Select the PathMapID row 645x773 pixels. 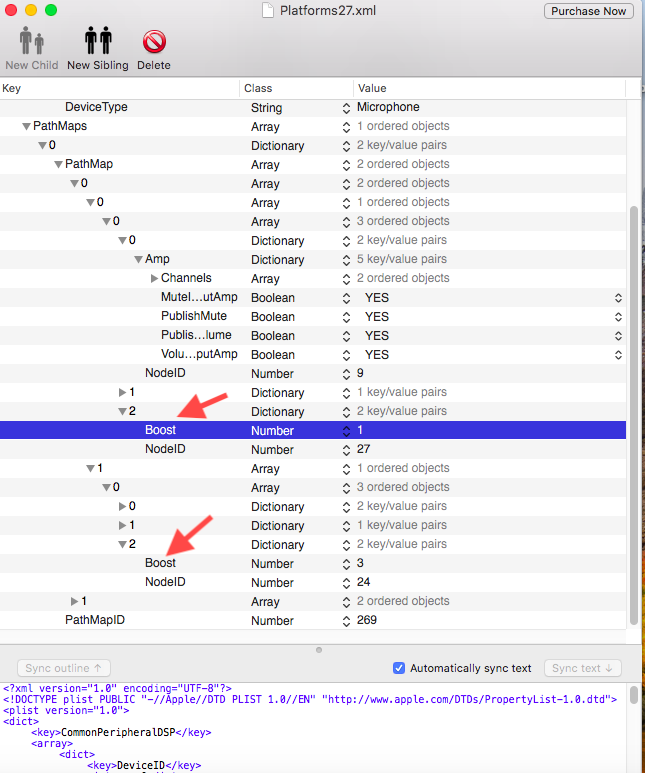[313, 620]
